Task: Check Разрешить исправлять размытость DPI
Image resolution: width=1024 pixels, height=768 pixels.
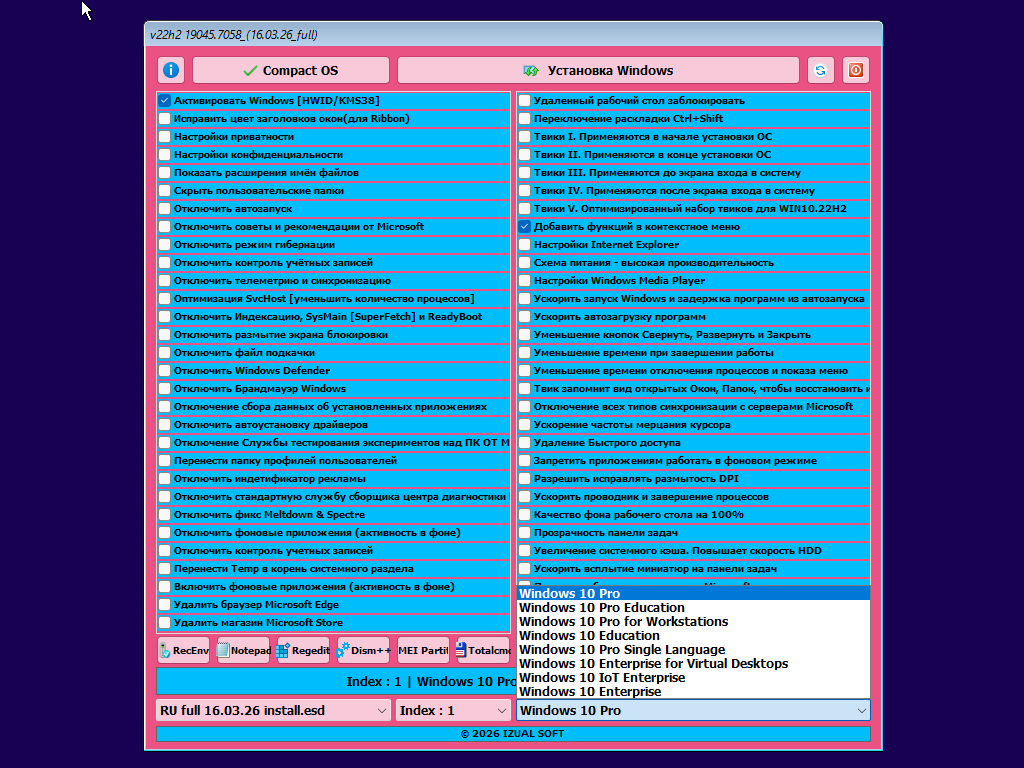Action: [x=524, y=479]
